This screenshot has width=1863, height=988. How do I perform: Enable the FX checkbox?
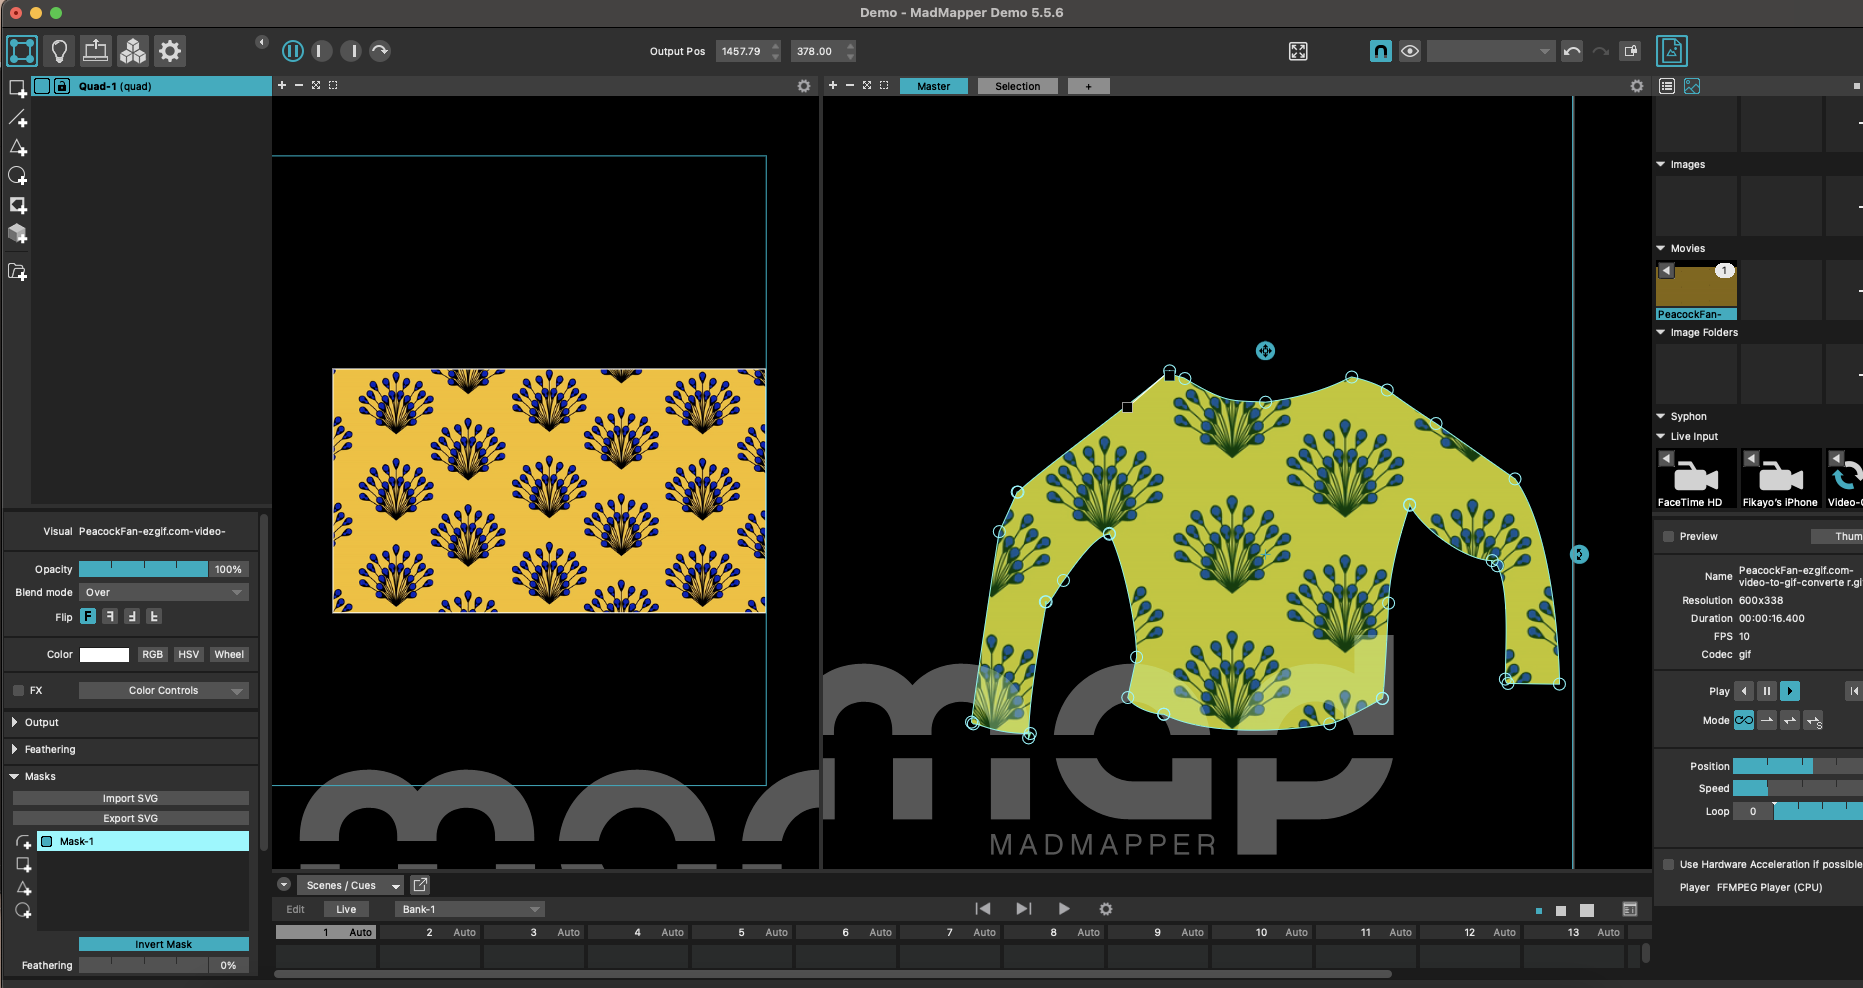[x=18, y=691]
